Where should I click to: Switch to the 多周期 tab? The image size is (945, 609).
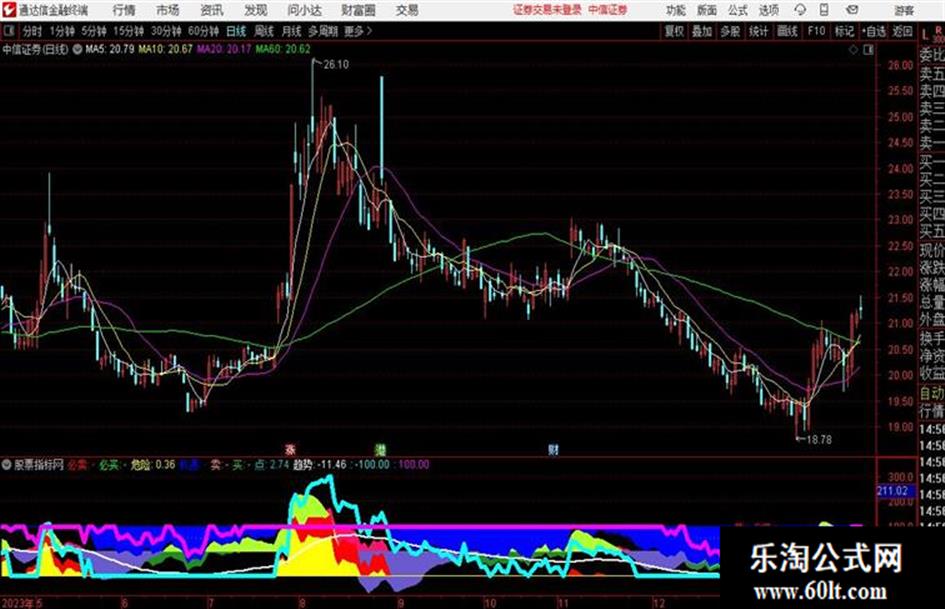point(323,31)
